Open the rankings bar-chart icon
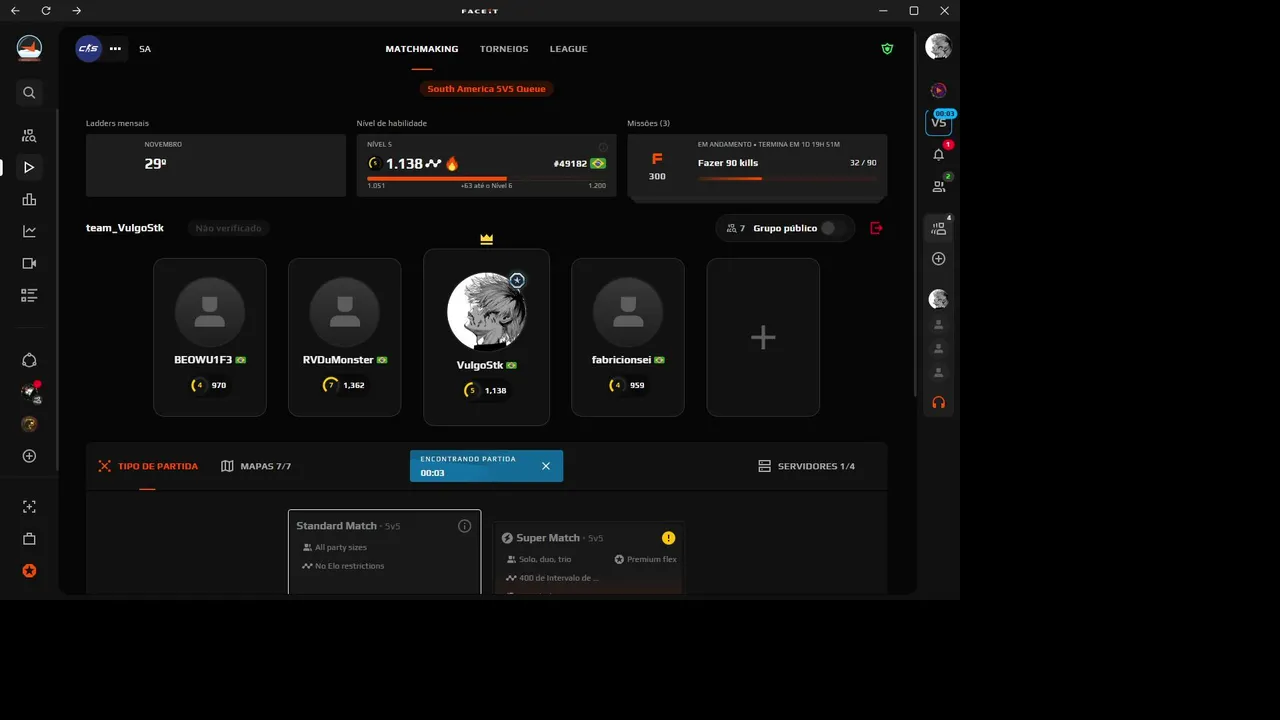 (29, 199)
